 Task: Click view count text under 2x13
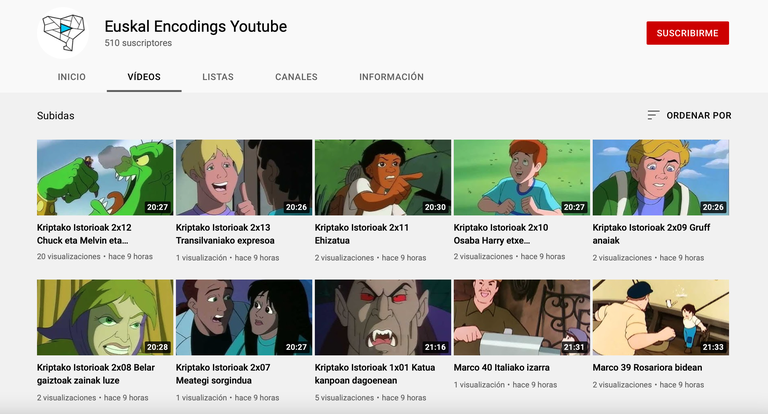pos(201,258)
